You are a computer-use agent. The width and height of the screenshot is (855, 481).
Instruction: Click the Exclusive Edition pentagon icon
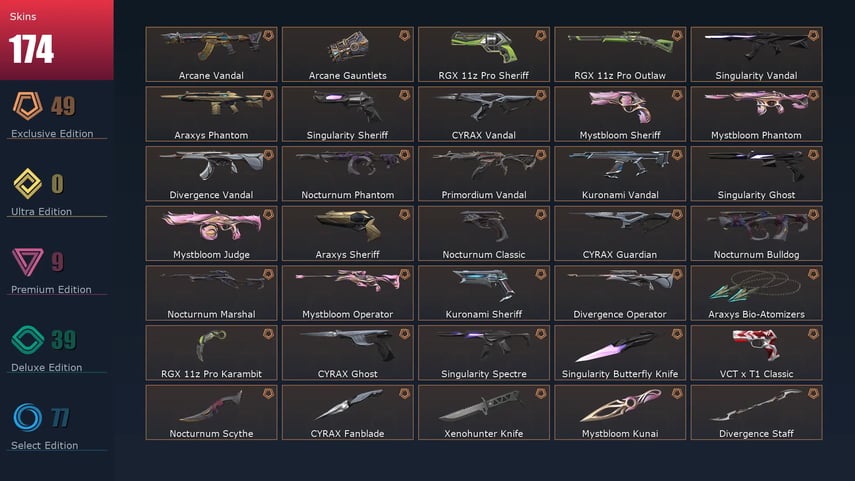click(27, 106)
